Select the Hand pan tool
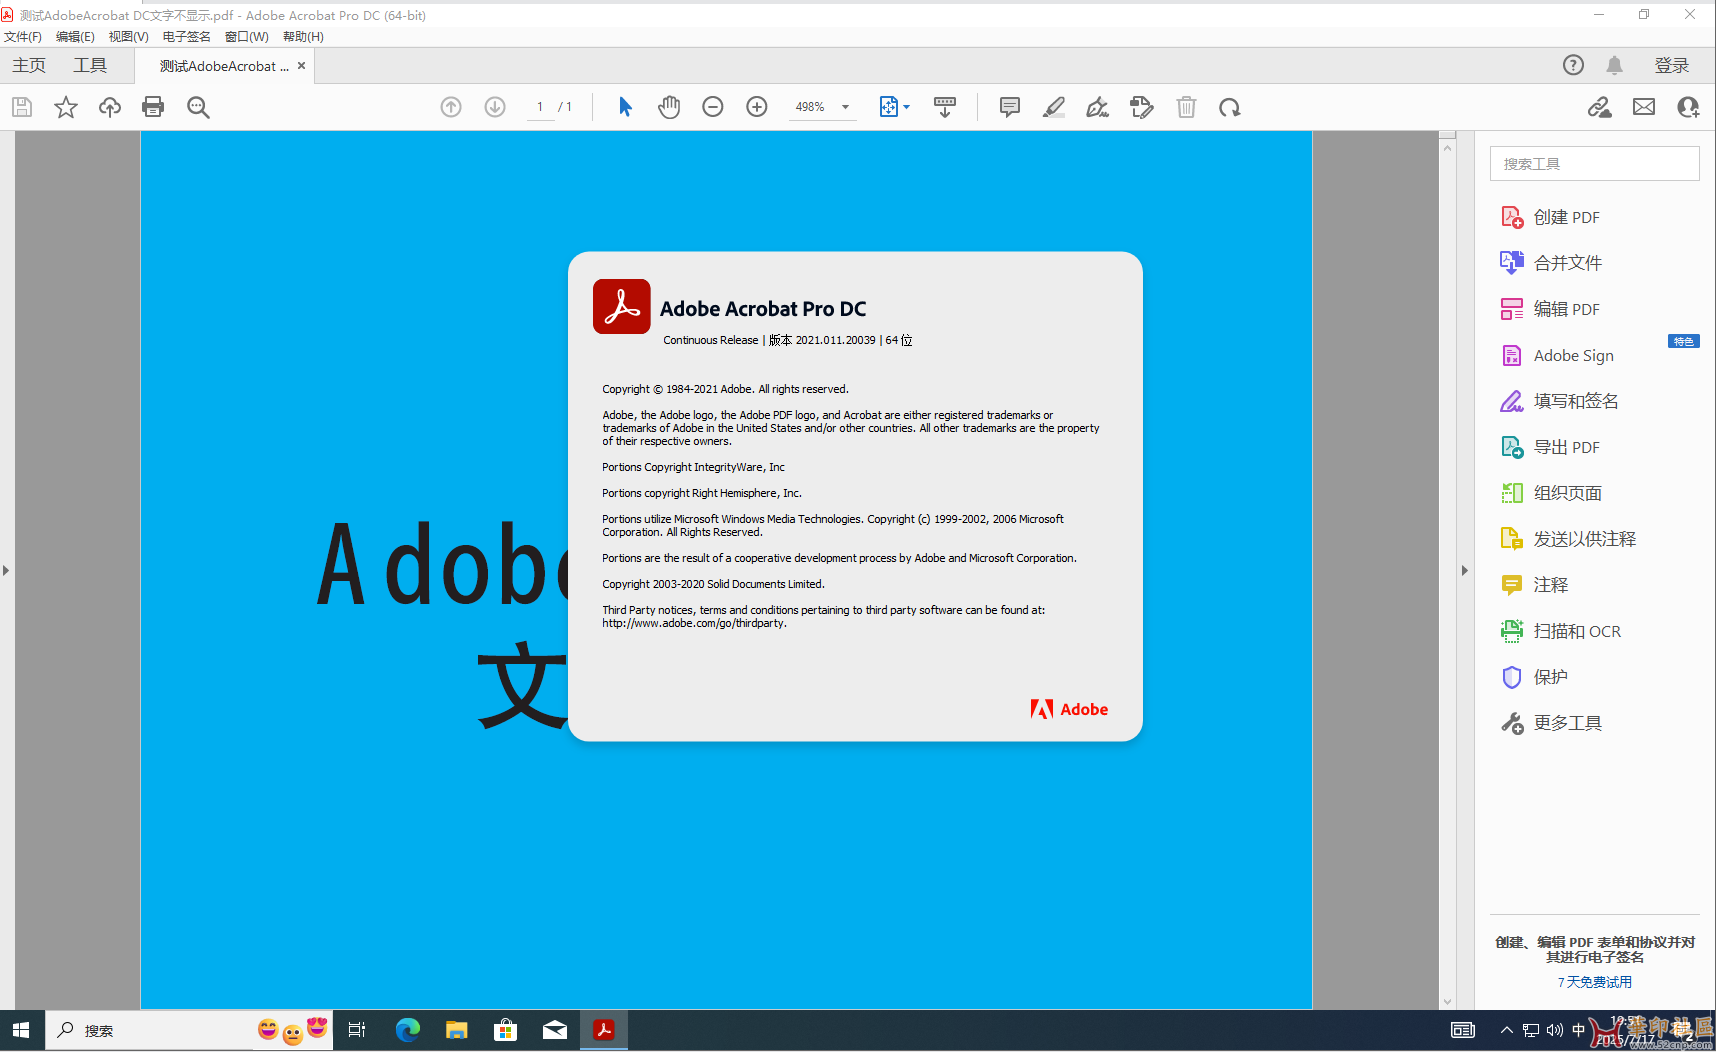 (669, 107)
